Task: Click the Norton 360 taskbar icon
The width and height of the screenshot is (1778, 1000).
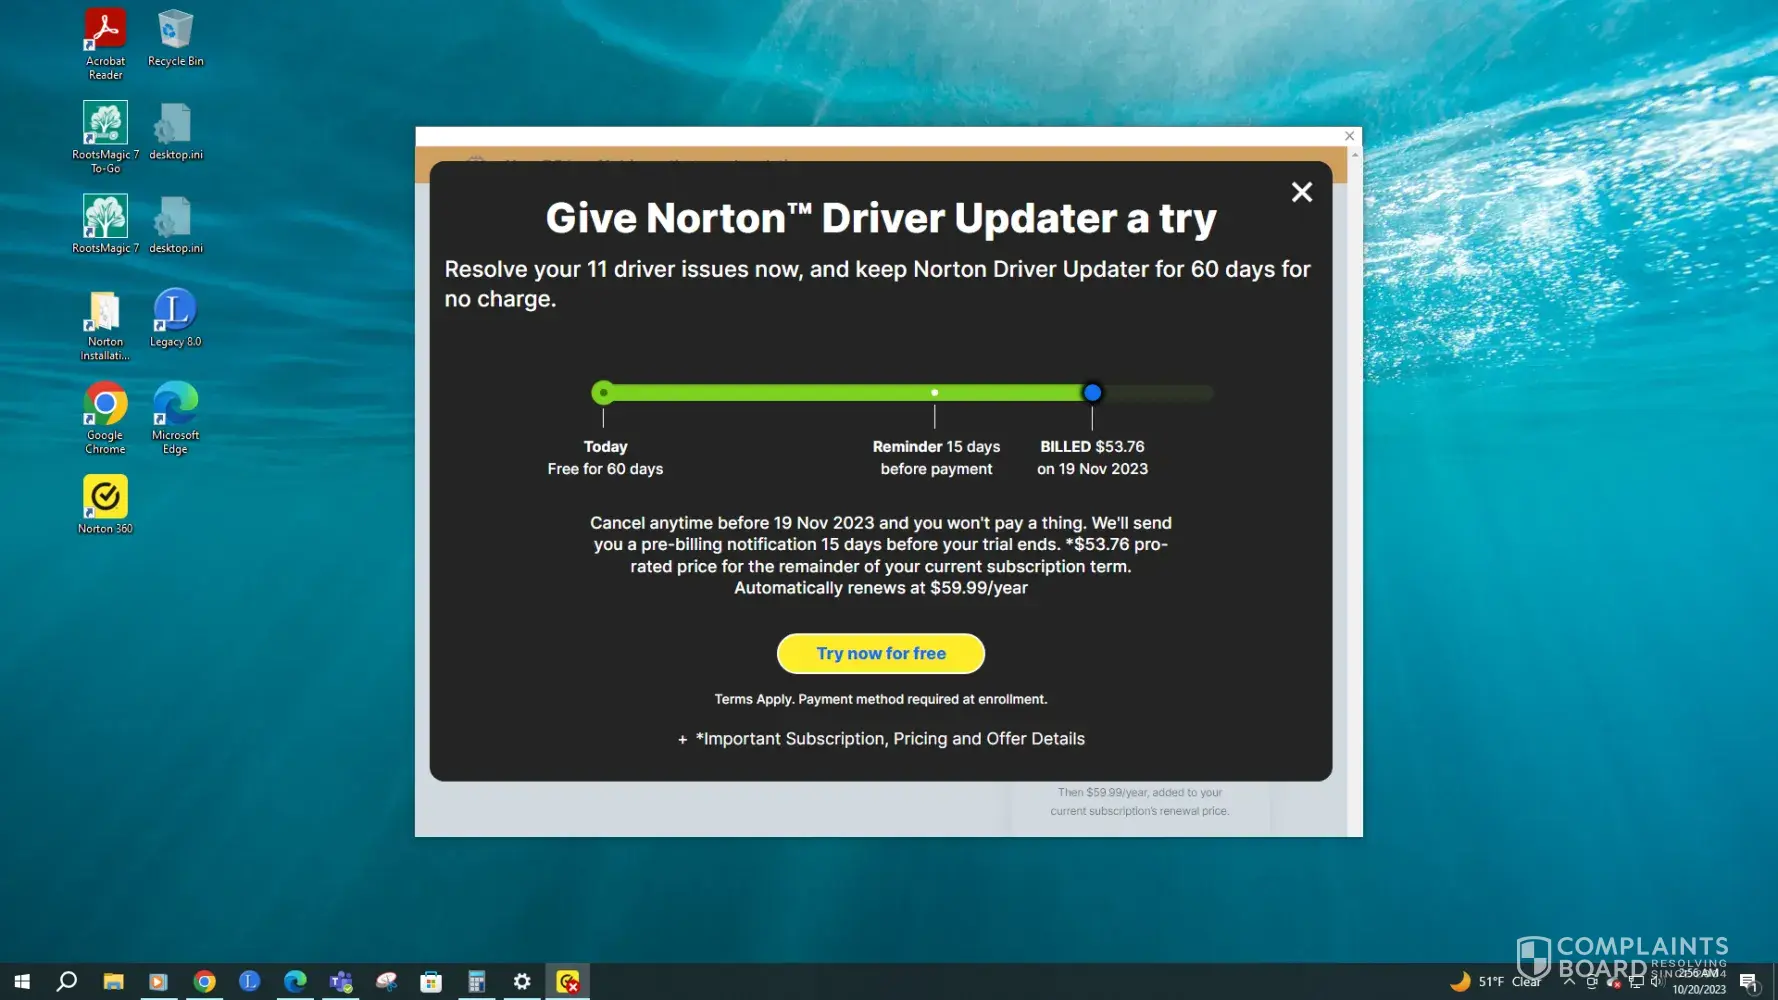Action: click(x=568, y=982)
